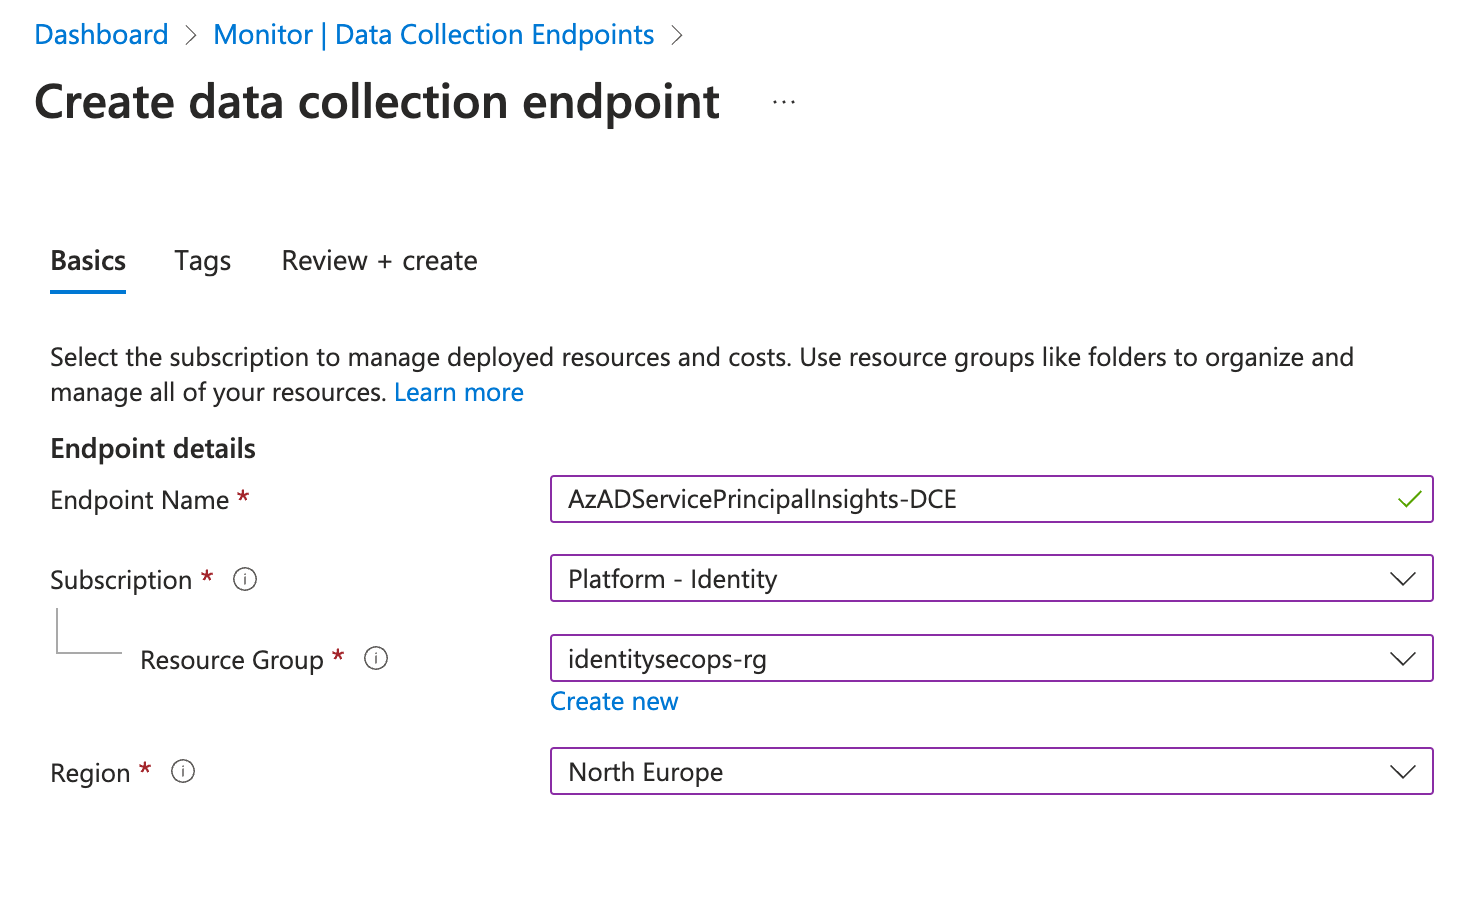Open the Learn more link
Screen dimensions: 1484x902
click(x=459, y=392)
